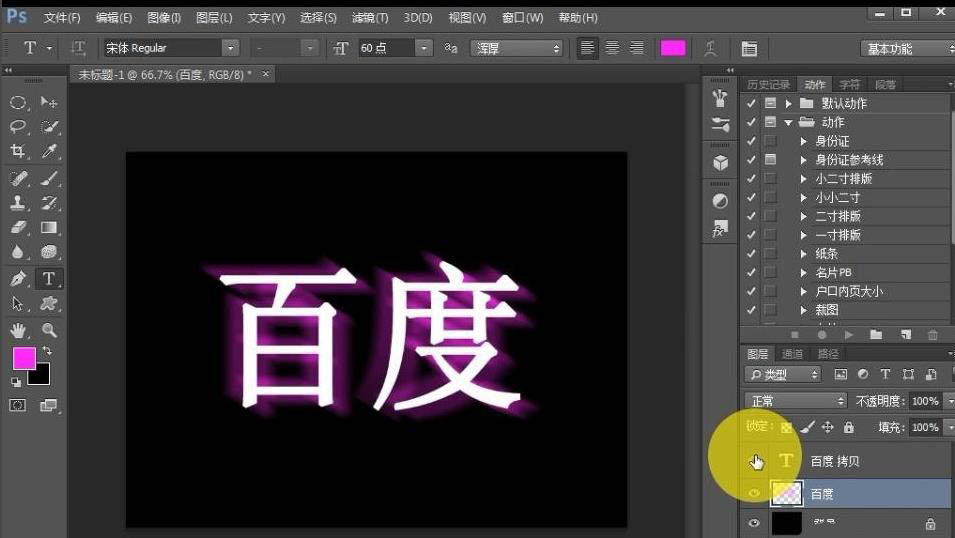Toggle 默认动作 action set checkmark

point(751,103)
